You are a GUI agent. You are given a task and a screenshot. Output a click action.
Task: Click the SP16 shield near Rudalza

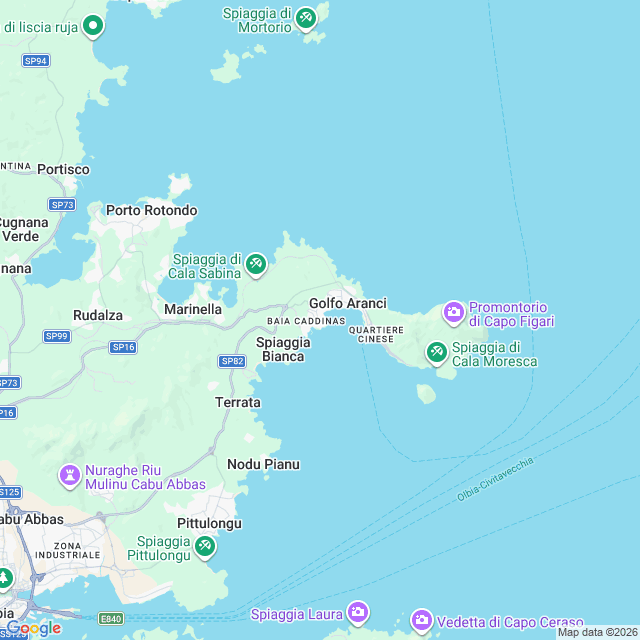pyautogui.click(x=123, y=347)
